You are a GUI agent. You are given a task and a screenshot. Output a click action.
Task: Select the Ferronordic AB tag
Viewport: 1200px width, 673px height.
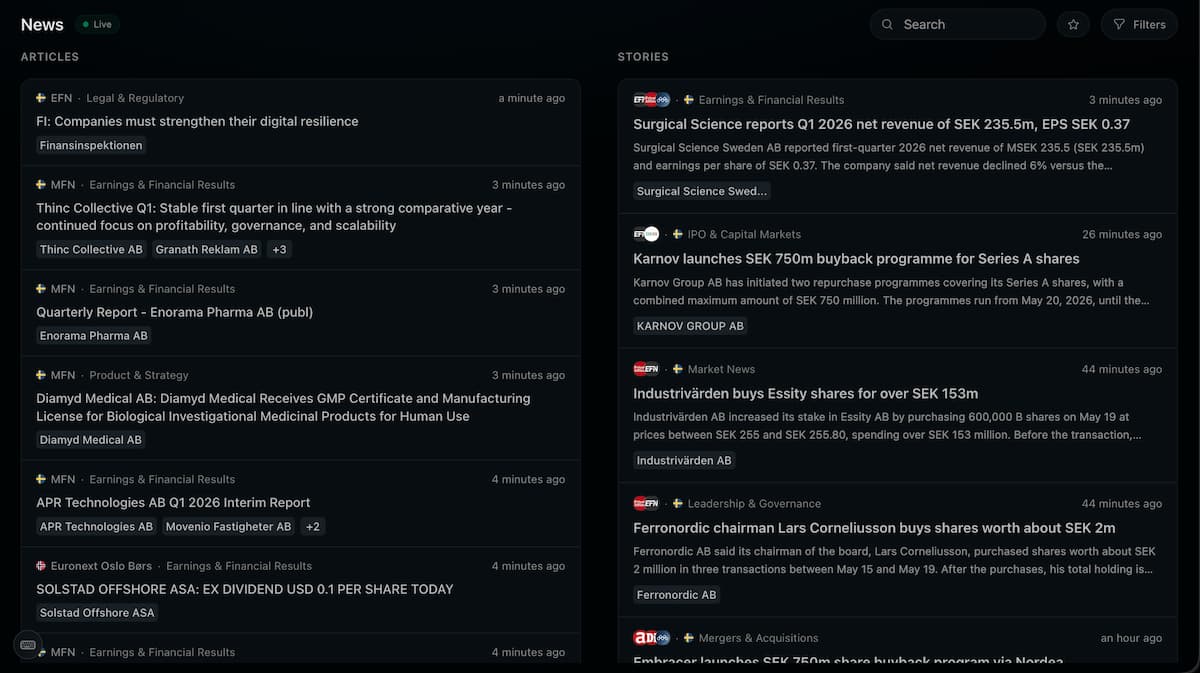click(677, 595)
